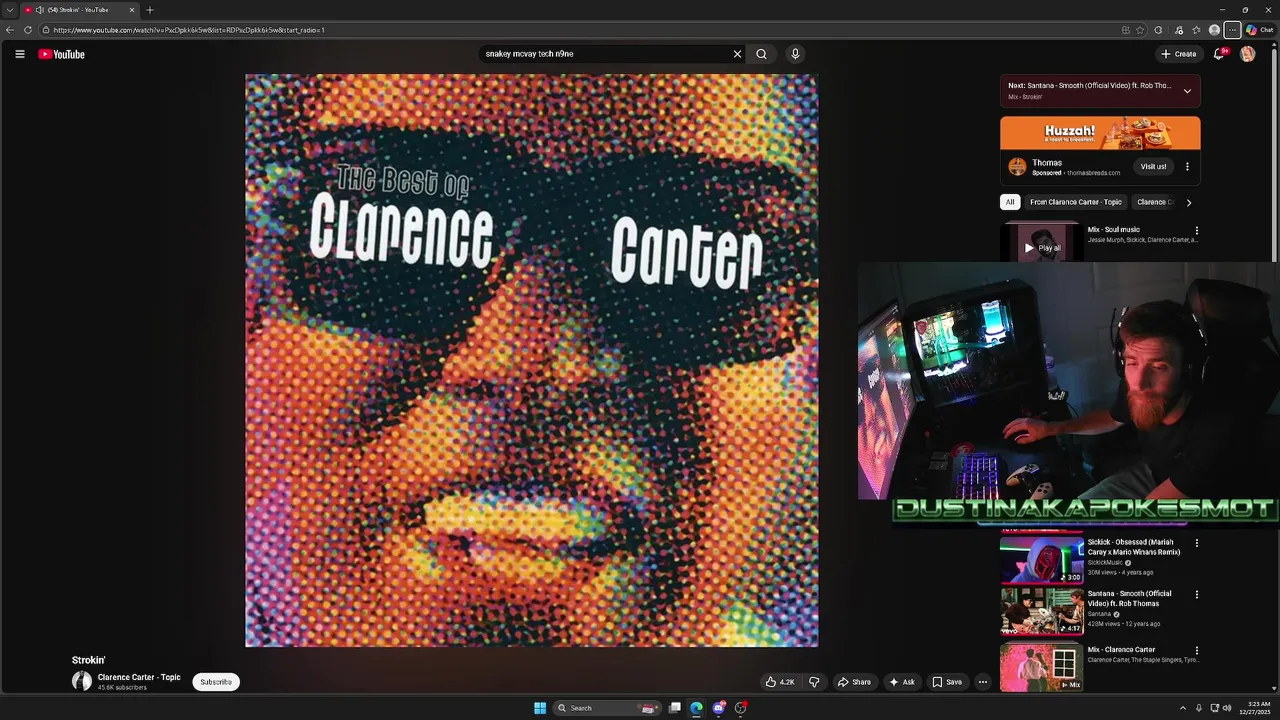The height and width of the screenshot is (720, 1280).
Task: Click the magnifier search button beside the query
Action: coord(761,54)
